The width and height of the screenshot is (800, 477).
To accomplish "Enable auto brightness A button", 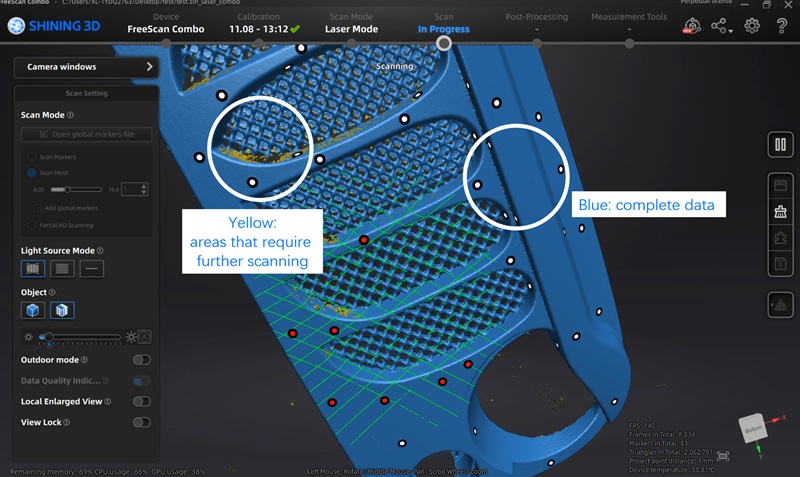I will (144, 337).
